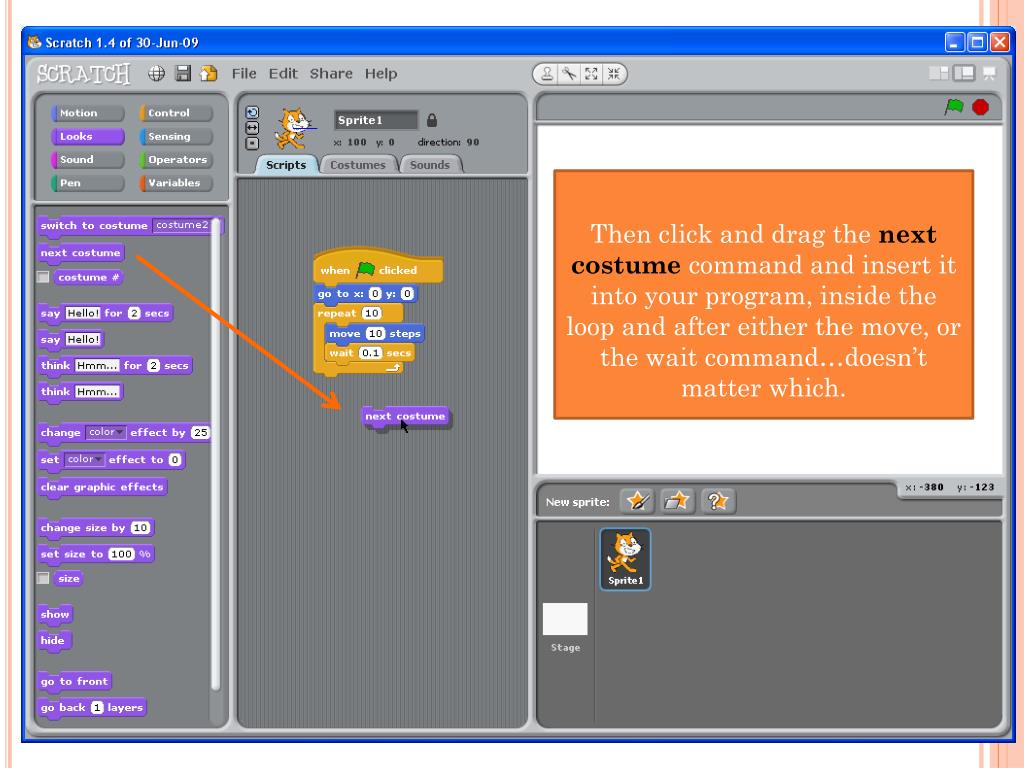Click the 'when flag clicked' hat block

click(x=377, y=267)
